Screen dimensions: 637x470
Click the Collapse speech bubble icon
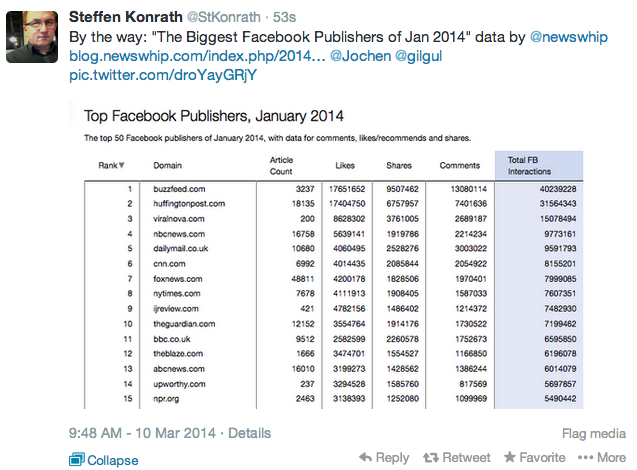pyautogui.click(x=77, y=460)
